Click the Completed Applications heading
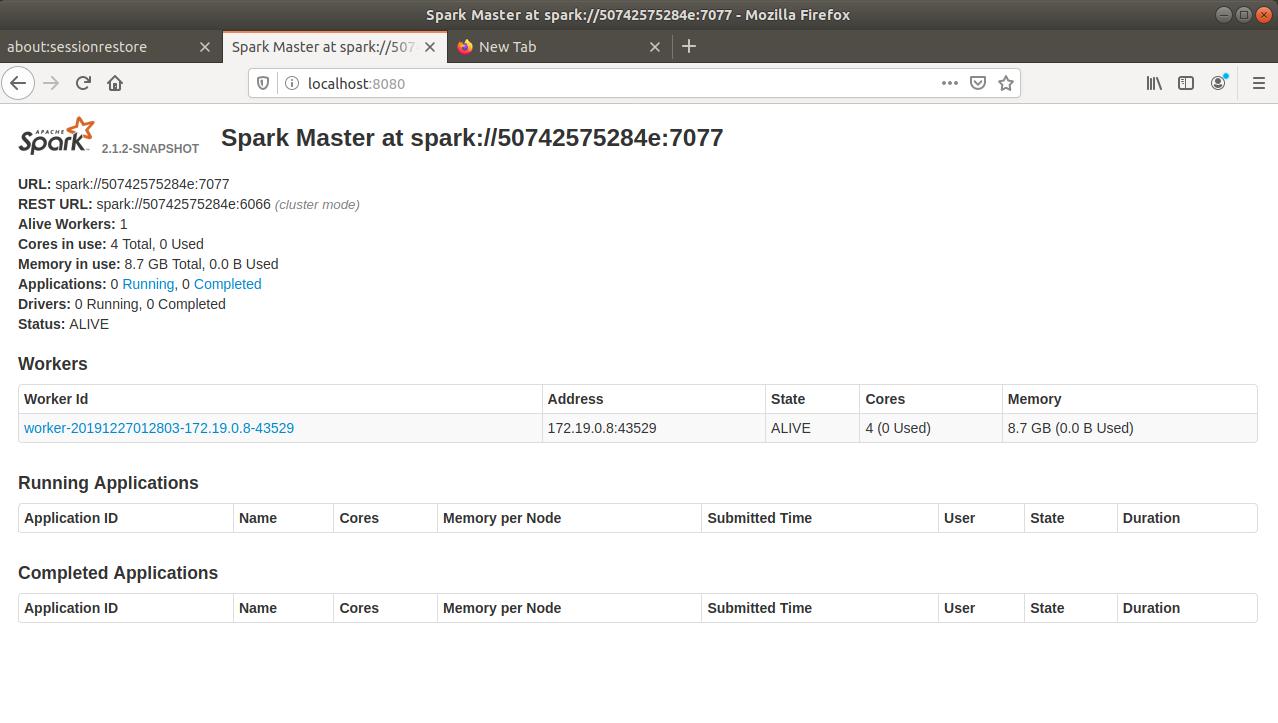Image resolution: width=1278 pixels, height=723 pixels. (x=118, y=573)
